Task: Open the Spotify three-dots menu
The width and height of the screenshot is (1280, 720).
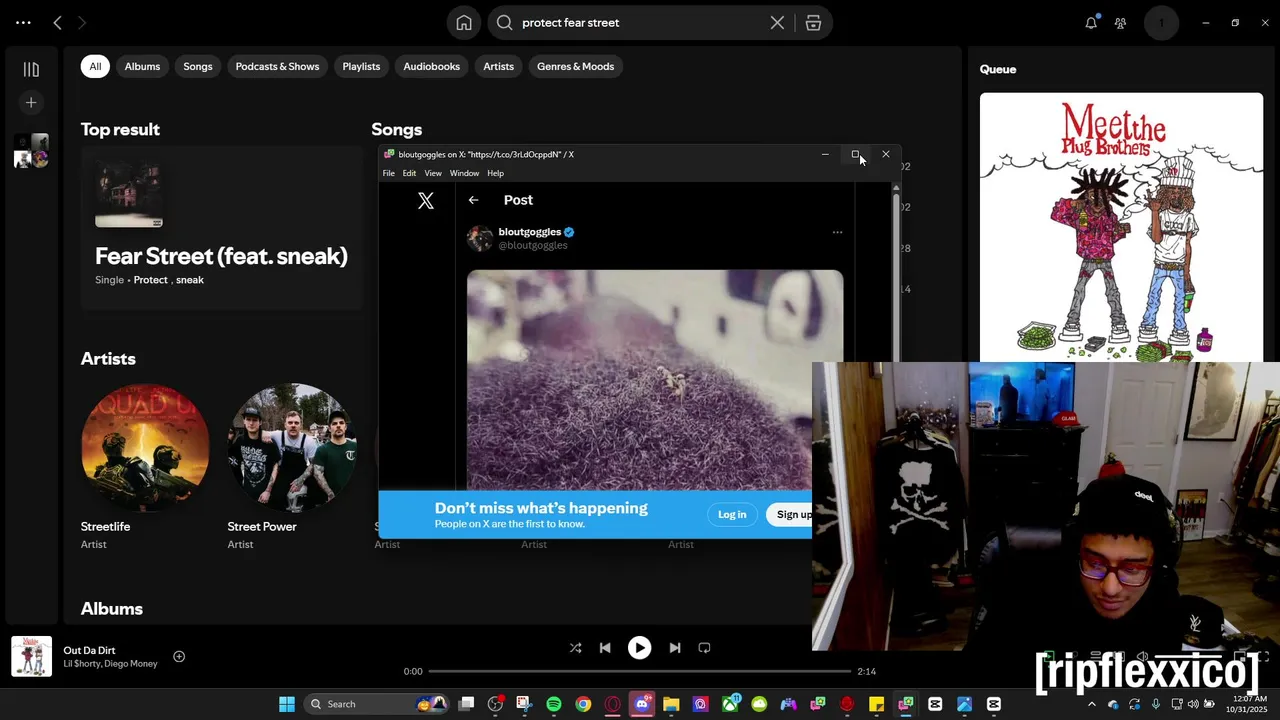Action: pyautogui.click(x=23, y=23)
